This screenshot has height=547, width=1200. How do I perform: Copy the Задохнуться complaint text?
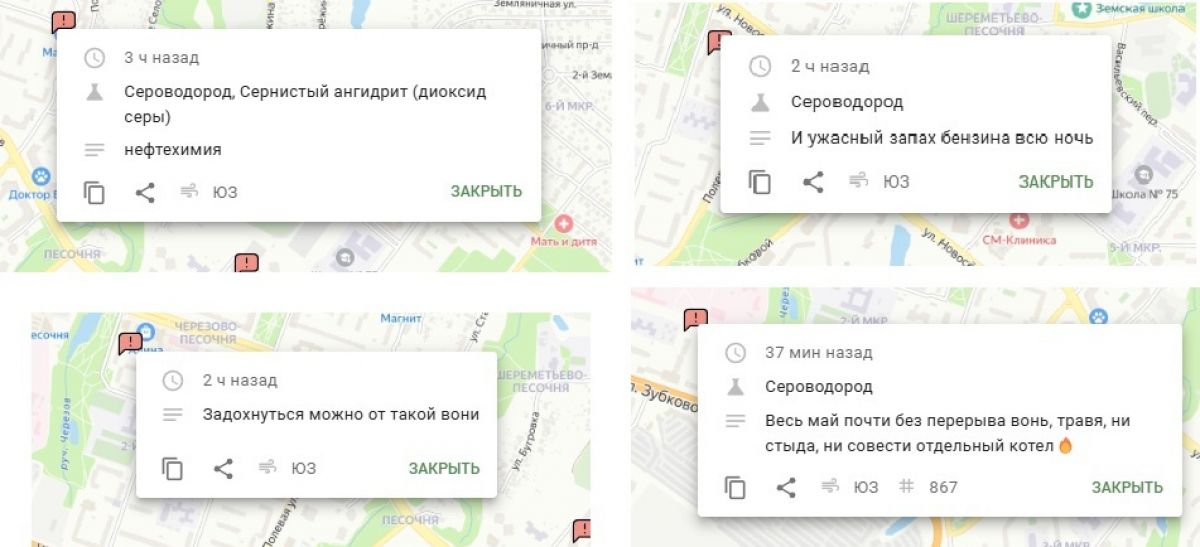173,468
